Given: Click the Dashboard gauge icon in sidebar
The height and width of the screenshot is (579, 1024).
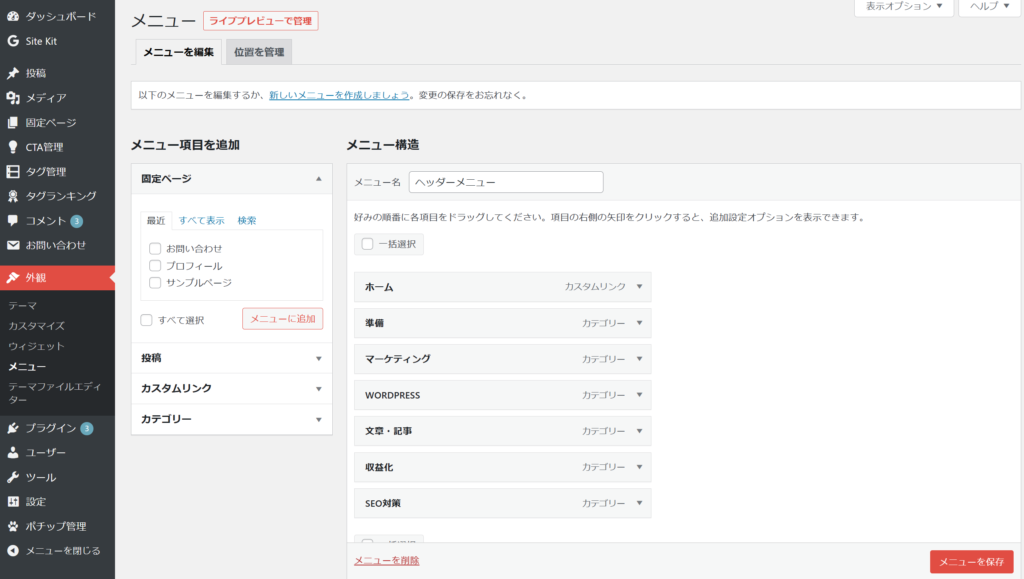Looking at the screenshot, I should [x=13, y=17].
